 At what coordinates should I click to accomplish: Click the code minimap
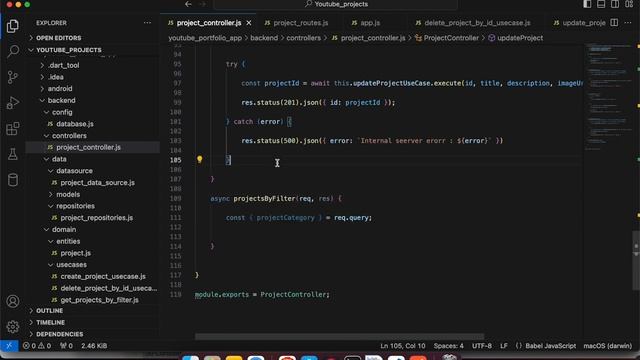[609, 97]
